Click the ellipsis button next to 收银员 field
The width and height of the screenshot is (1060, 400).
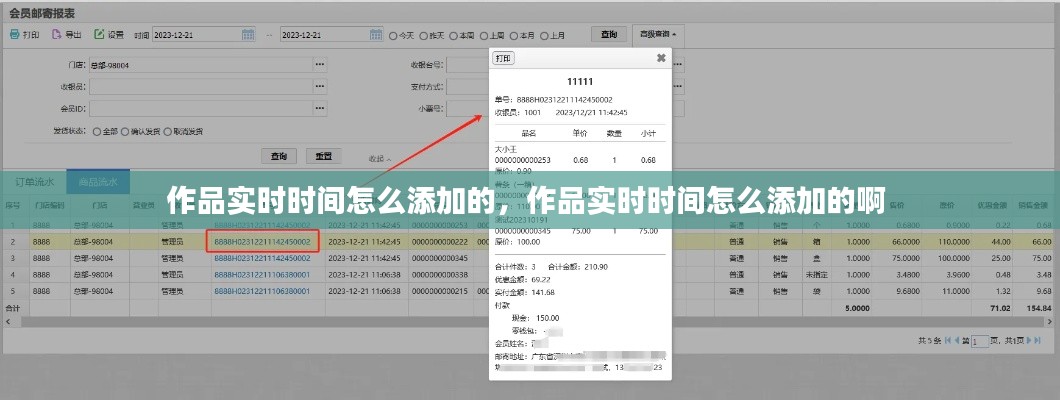(320, 86)
